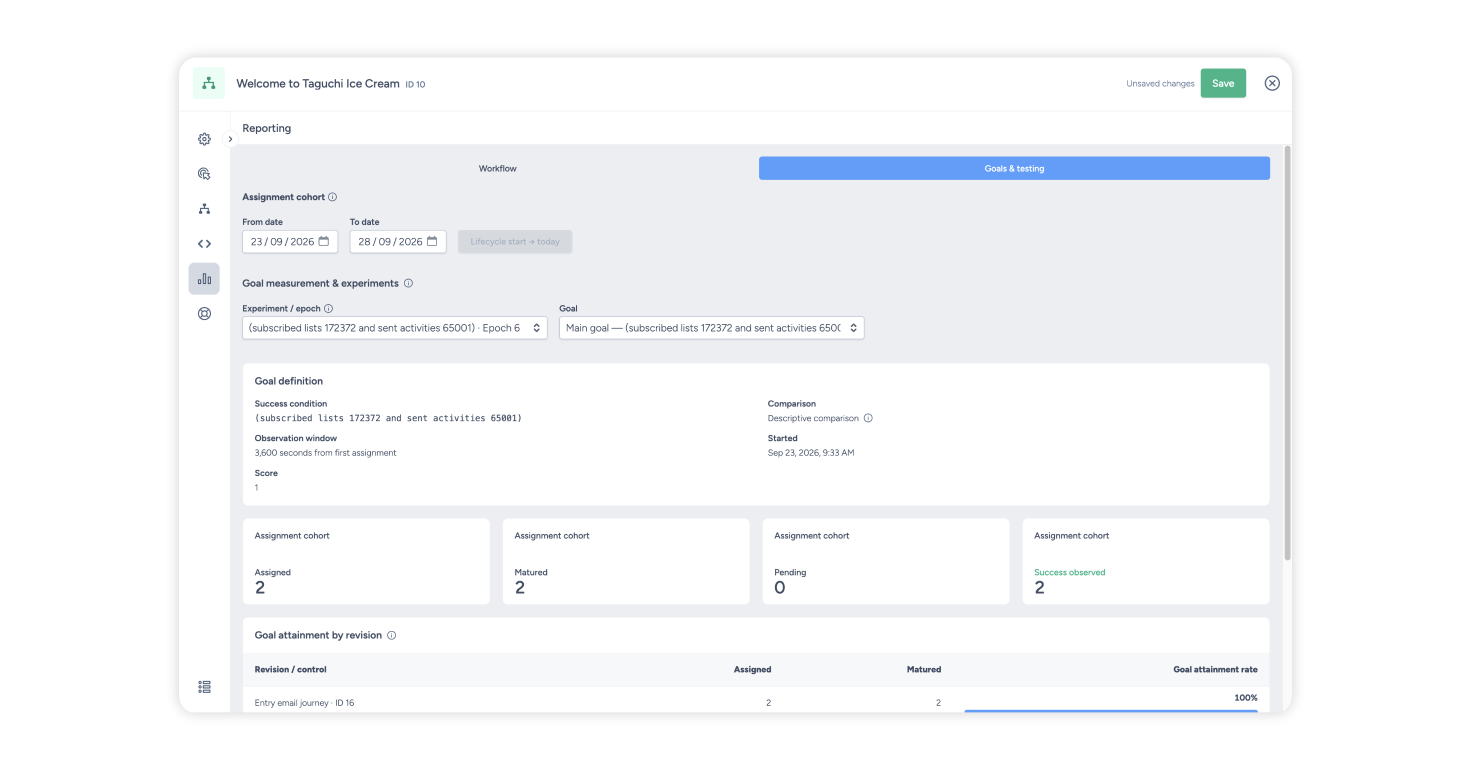This screenshot has width=1471, height=771.
Task: Click the ID 10 label
Action: tap(415, 85)
